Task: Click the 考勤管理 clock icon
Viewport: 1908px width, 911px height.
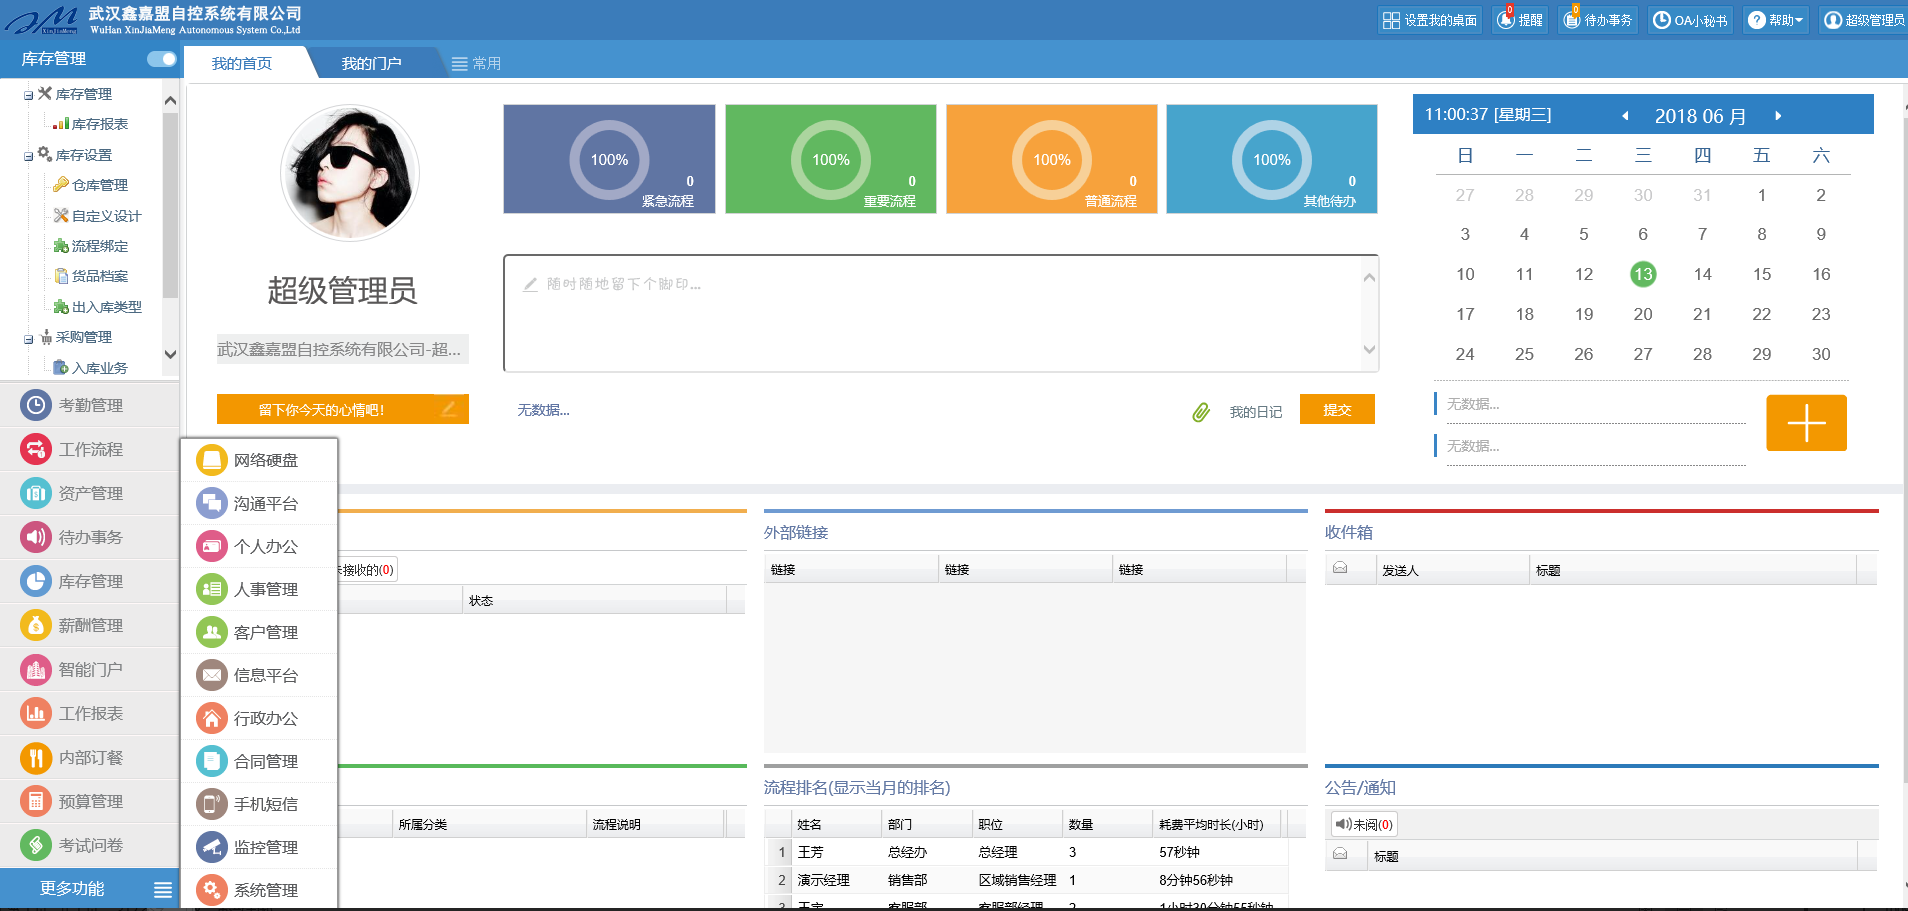Action: (36, 405)
